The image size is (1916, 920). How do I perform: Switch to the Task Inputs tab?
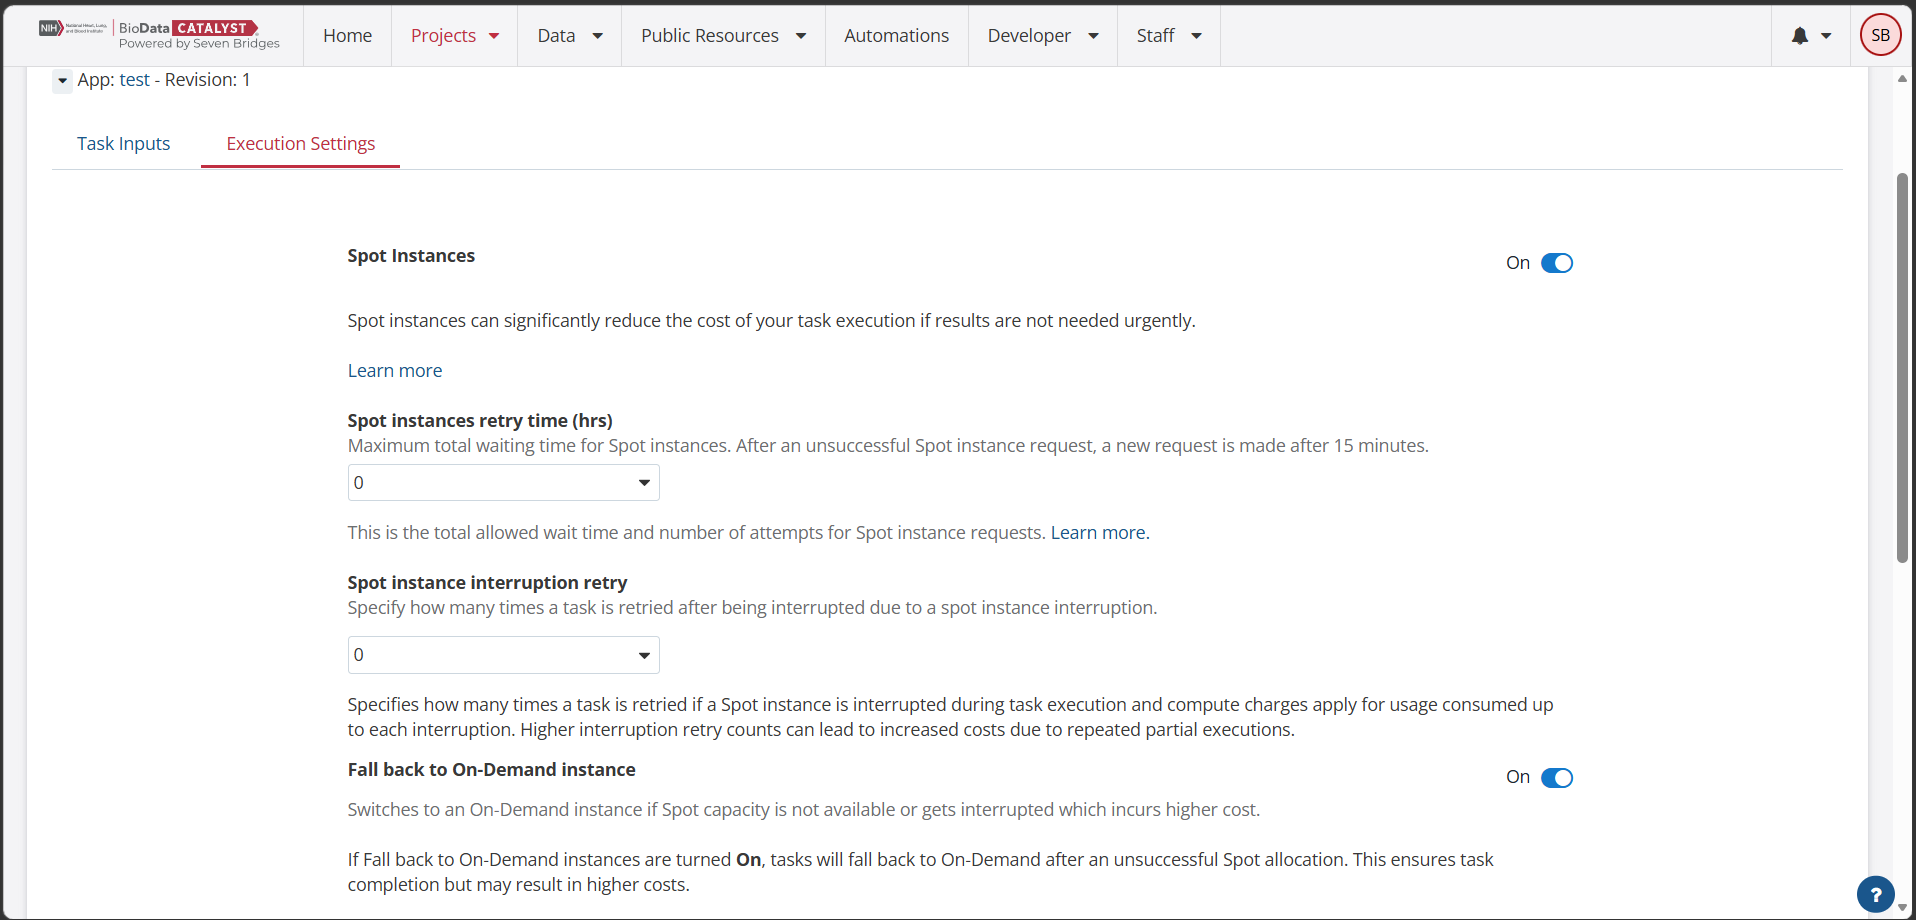tap(124, 144)
